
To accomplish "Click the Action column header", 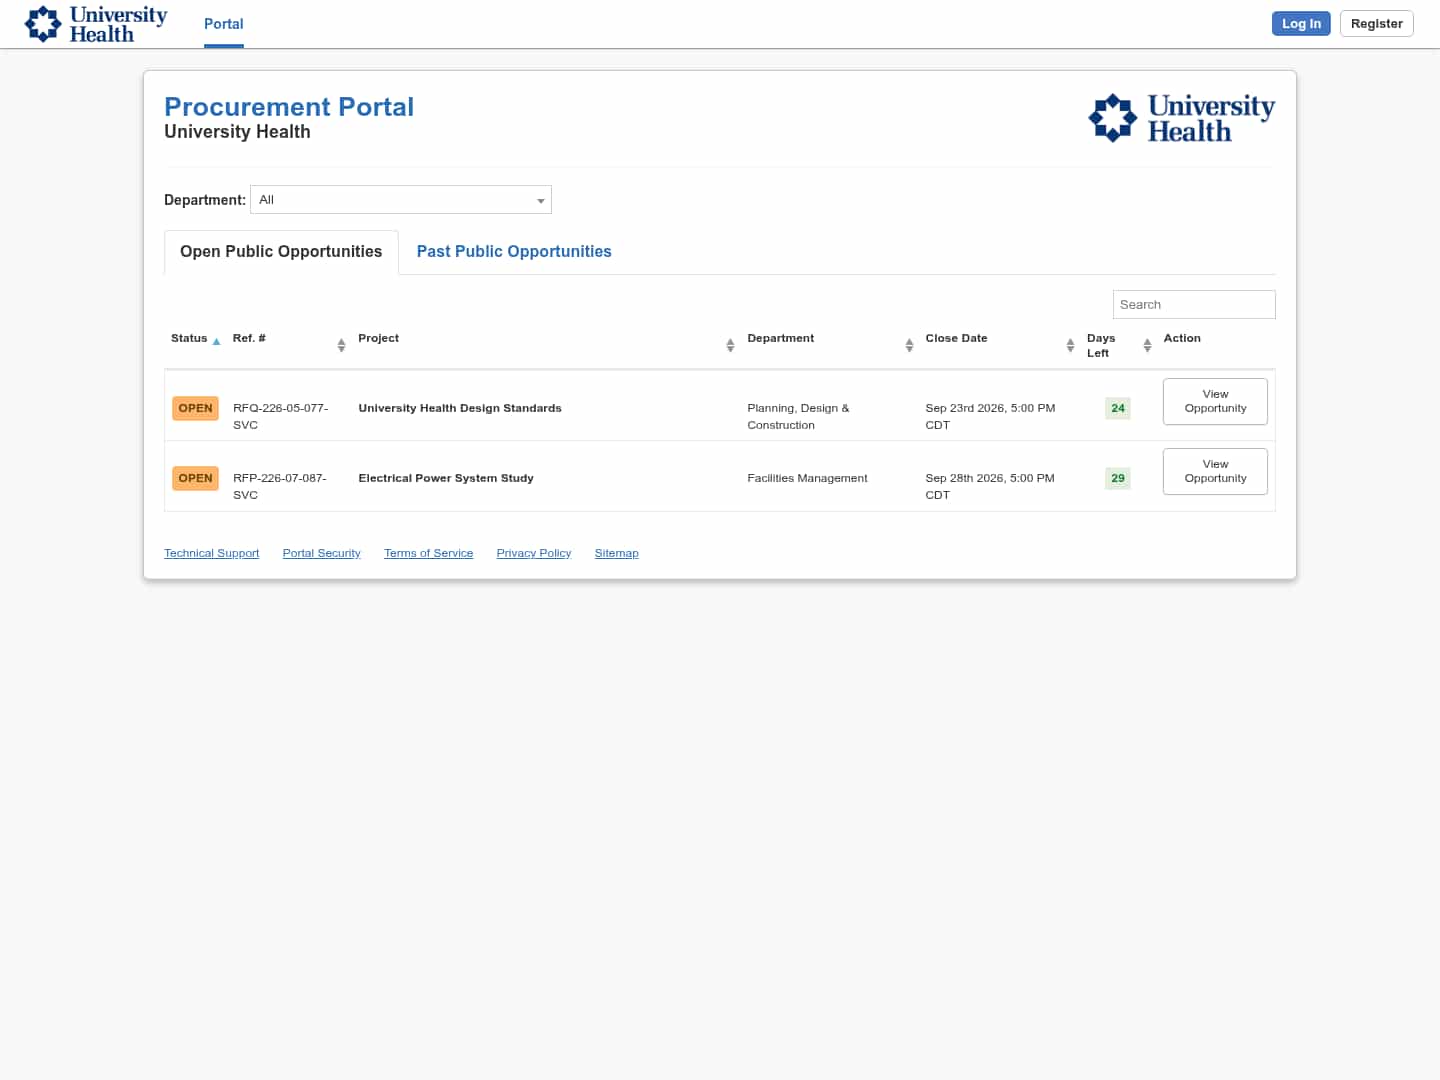I will [1182, 338].
